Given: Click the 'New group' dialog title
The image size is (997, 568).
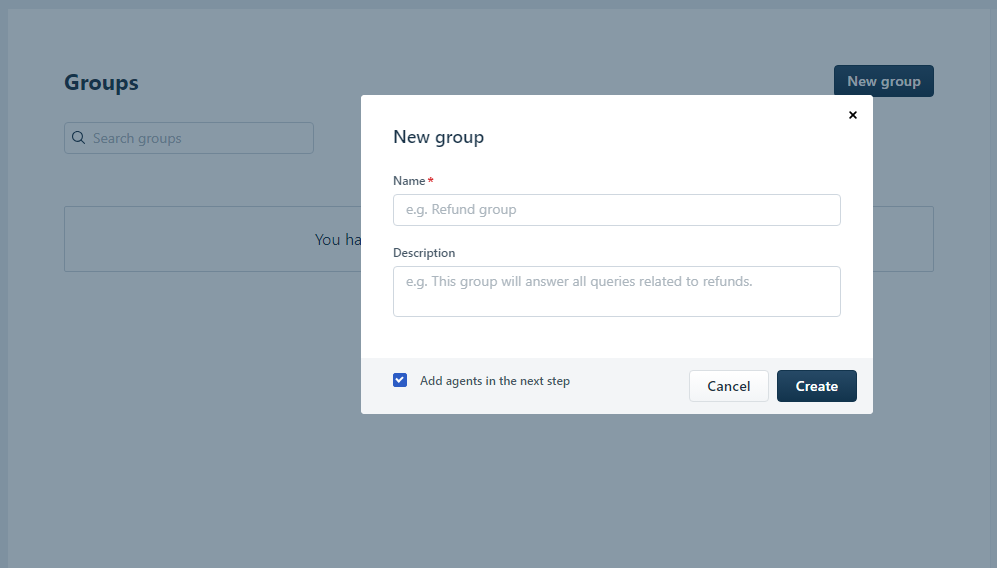Looking at the screenshot, I should 438,137.
